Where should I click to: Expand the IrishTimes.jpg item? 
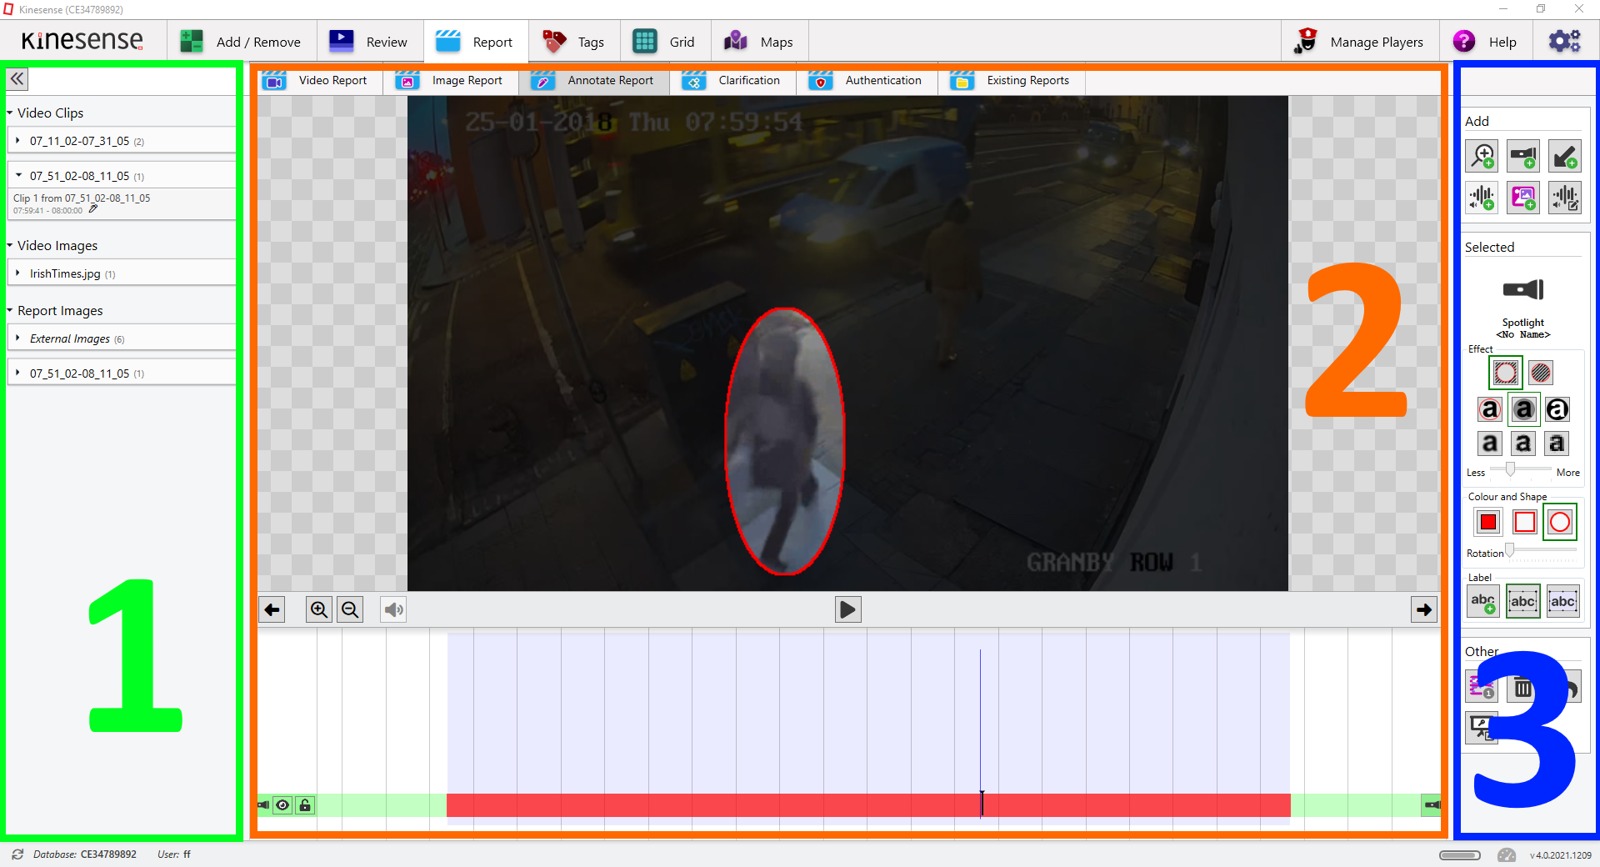[18, 273]
